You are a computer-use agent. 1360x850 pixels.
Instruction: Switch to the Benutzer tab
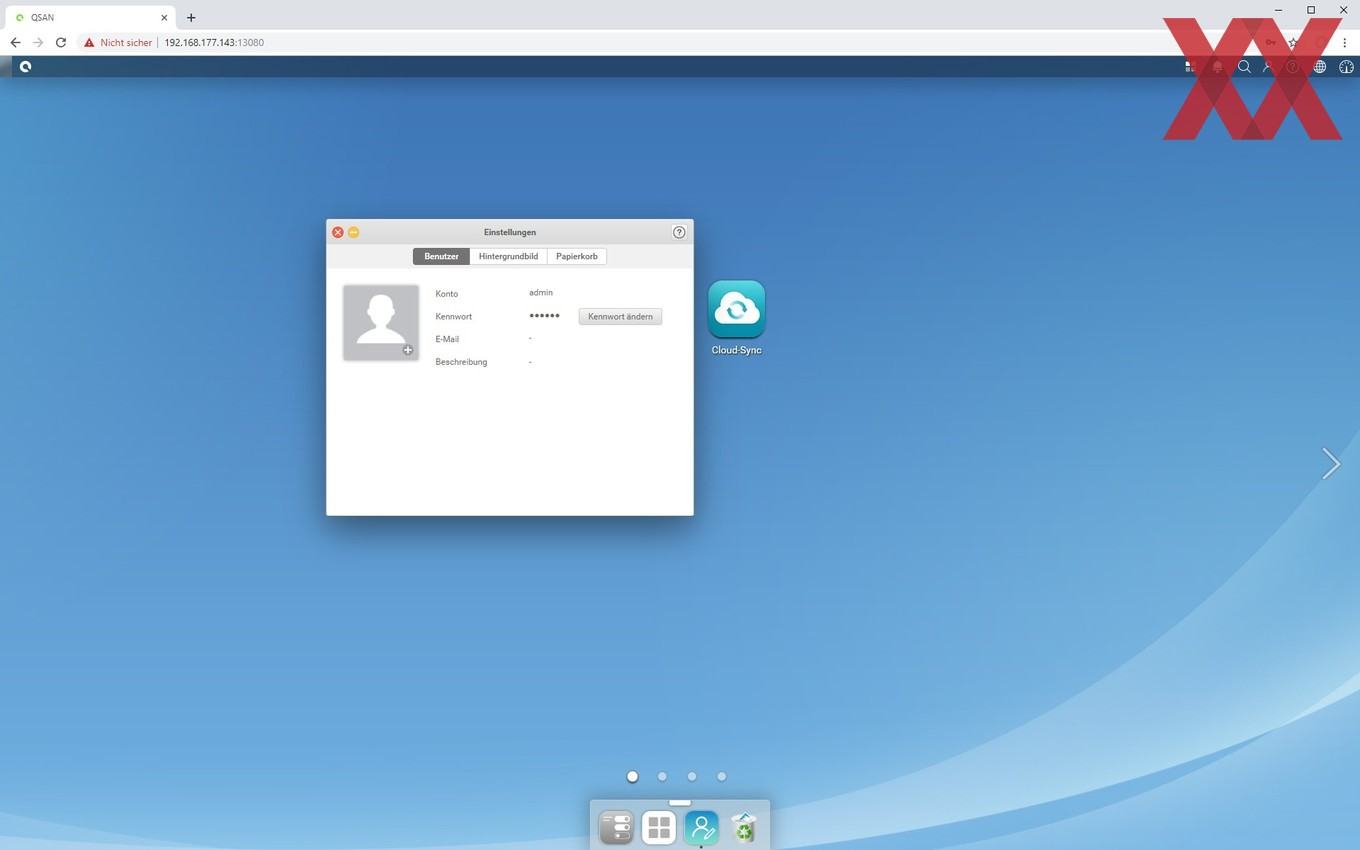click(x=441, y=256)
